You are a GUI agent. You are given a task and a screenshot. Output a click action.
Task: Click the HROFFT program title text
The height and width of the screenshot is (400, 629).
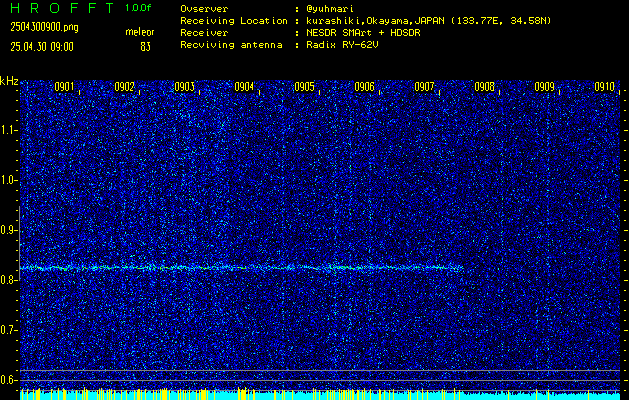(62, 8)
